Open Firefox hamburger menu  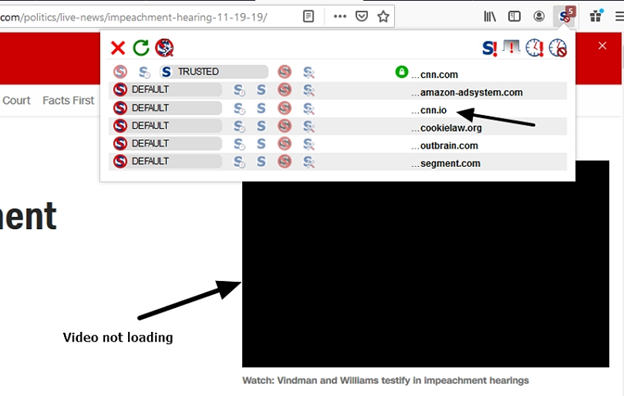click(620, 16)
